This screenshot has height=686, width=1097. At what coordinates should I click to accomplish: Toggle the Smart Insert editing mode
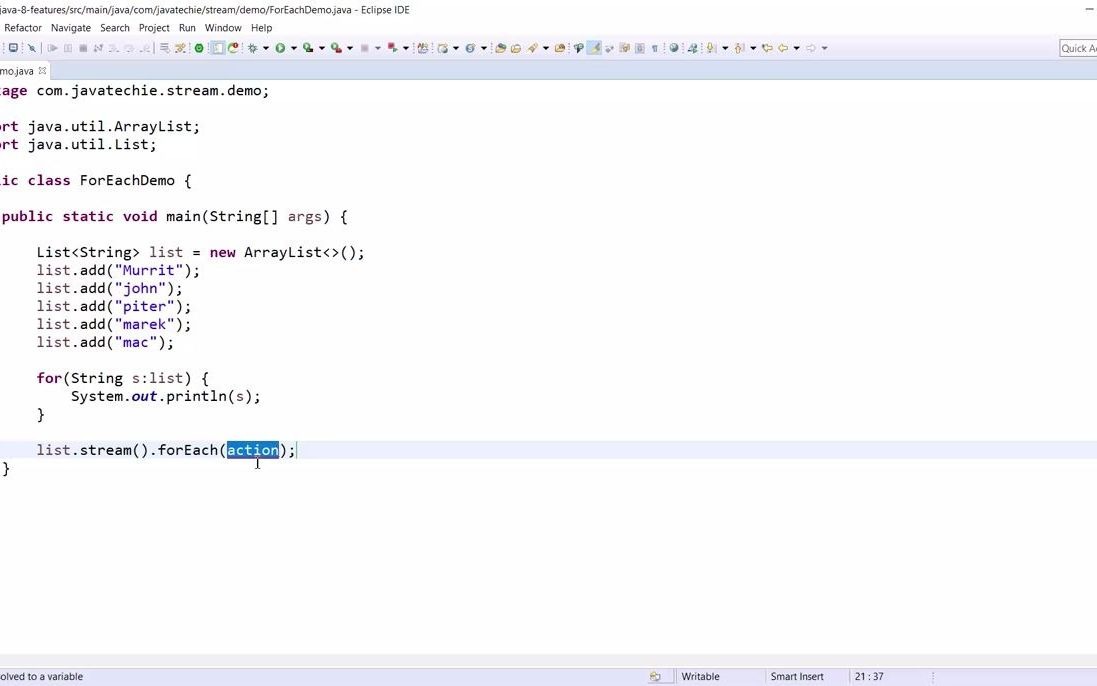[x=797, y=676]
